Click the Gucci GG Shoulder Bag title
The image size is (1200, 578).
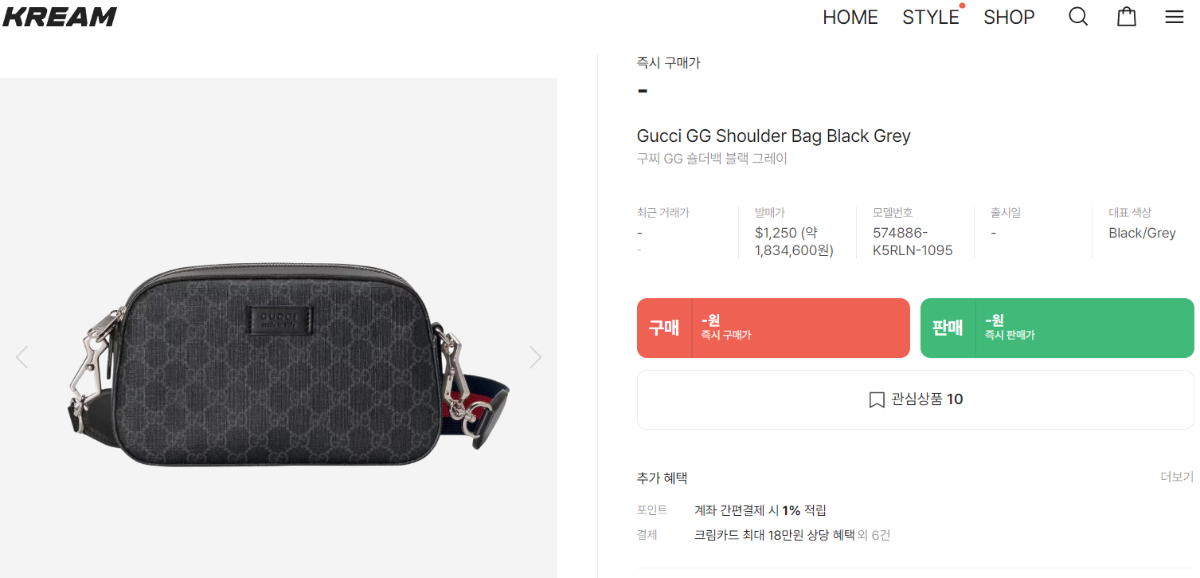(x=774, y=136)
